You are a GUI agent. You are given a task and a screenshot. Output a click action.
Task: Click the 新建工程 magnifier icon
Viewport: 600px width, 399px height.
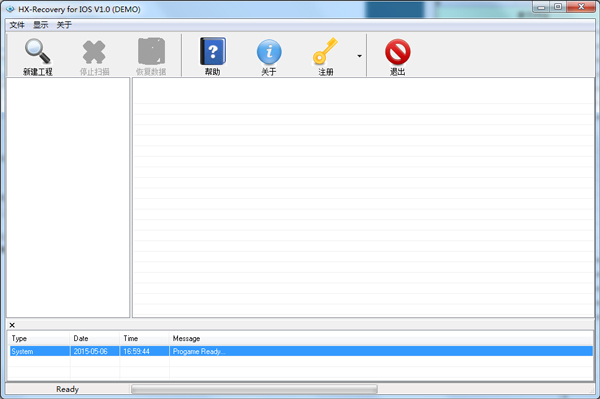[x=38, y=51]
